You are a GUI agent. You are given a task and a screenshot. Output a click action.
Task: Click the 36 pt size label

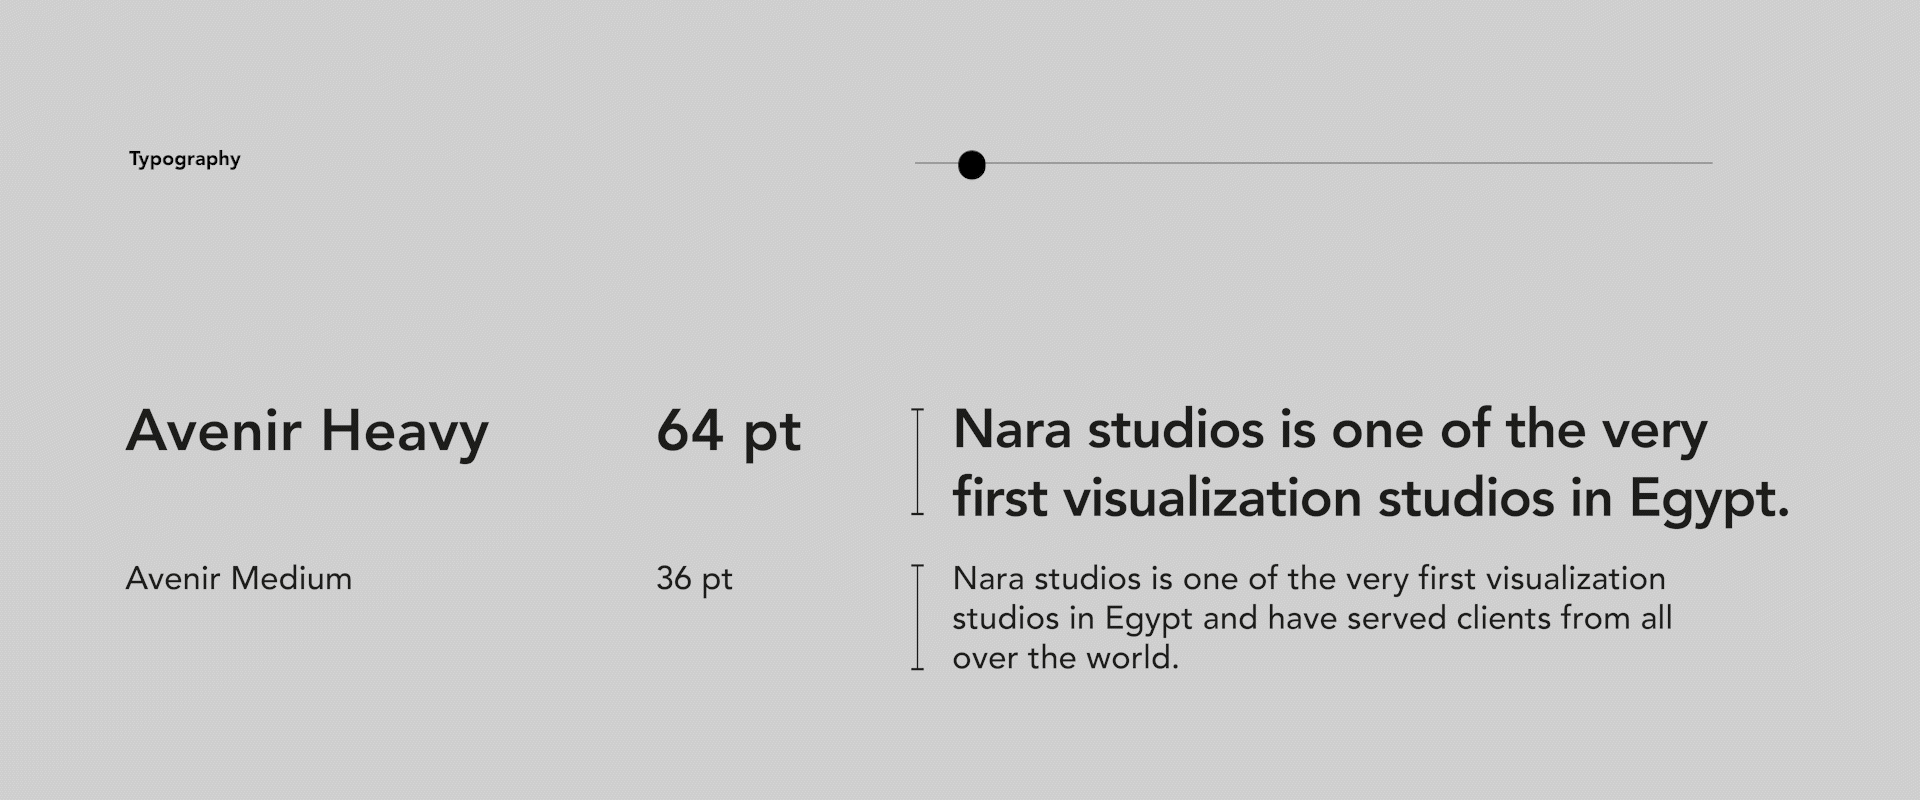[694, 579]
